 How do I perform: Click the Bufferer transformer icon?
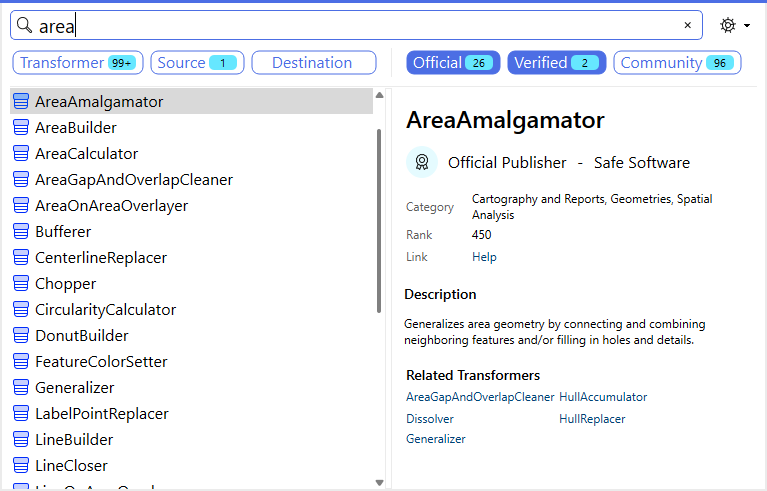pyautogui.click(x=21, y=232)
